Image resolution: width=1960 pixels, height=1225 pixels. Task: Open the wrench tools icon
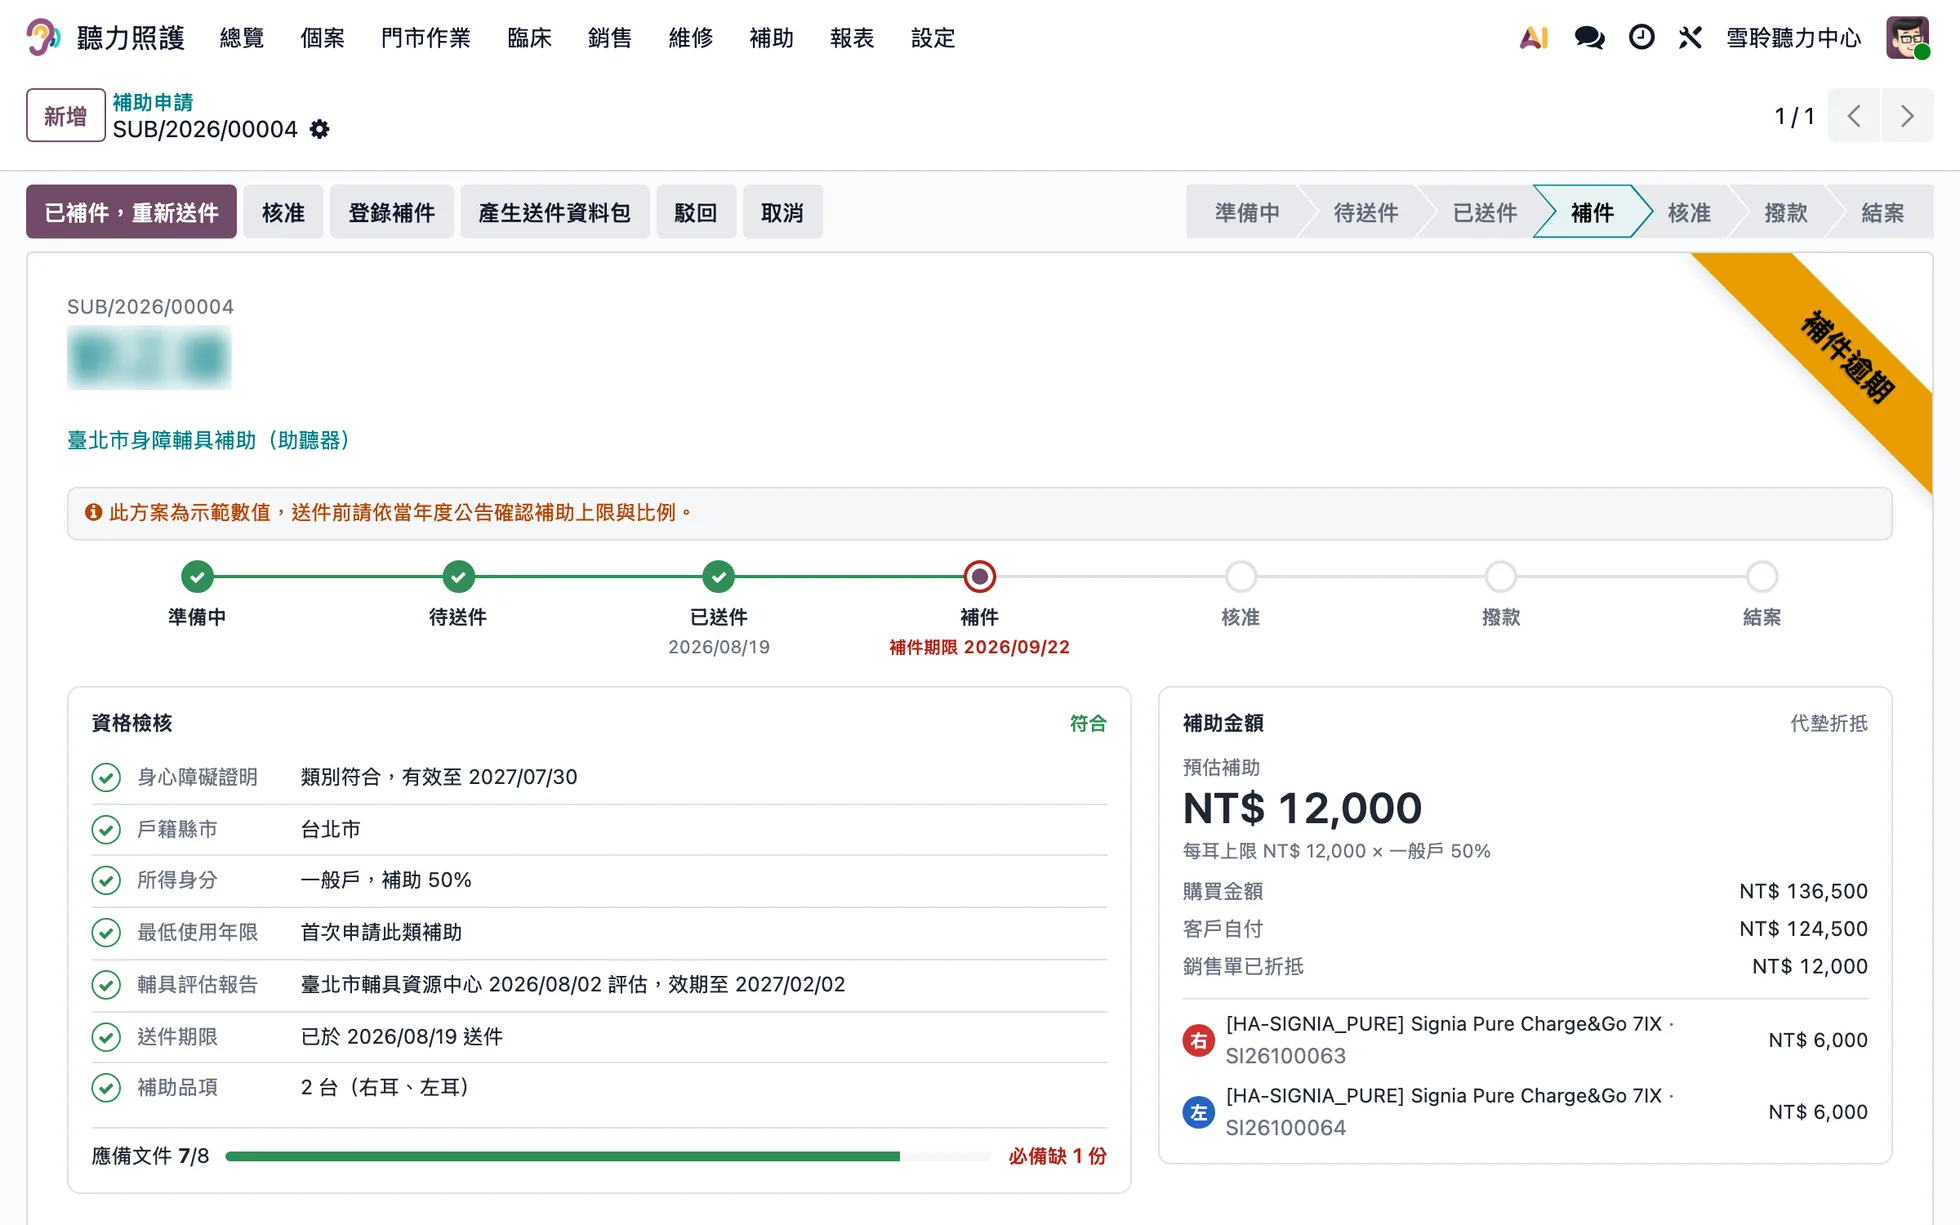[x=1690, y=38]
